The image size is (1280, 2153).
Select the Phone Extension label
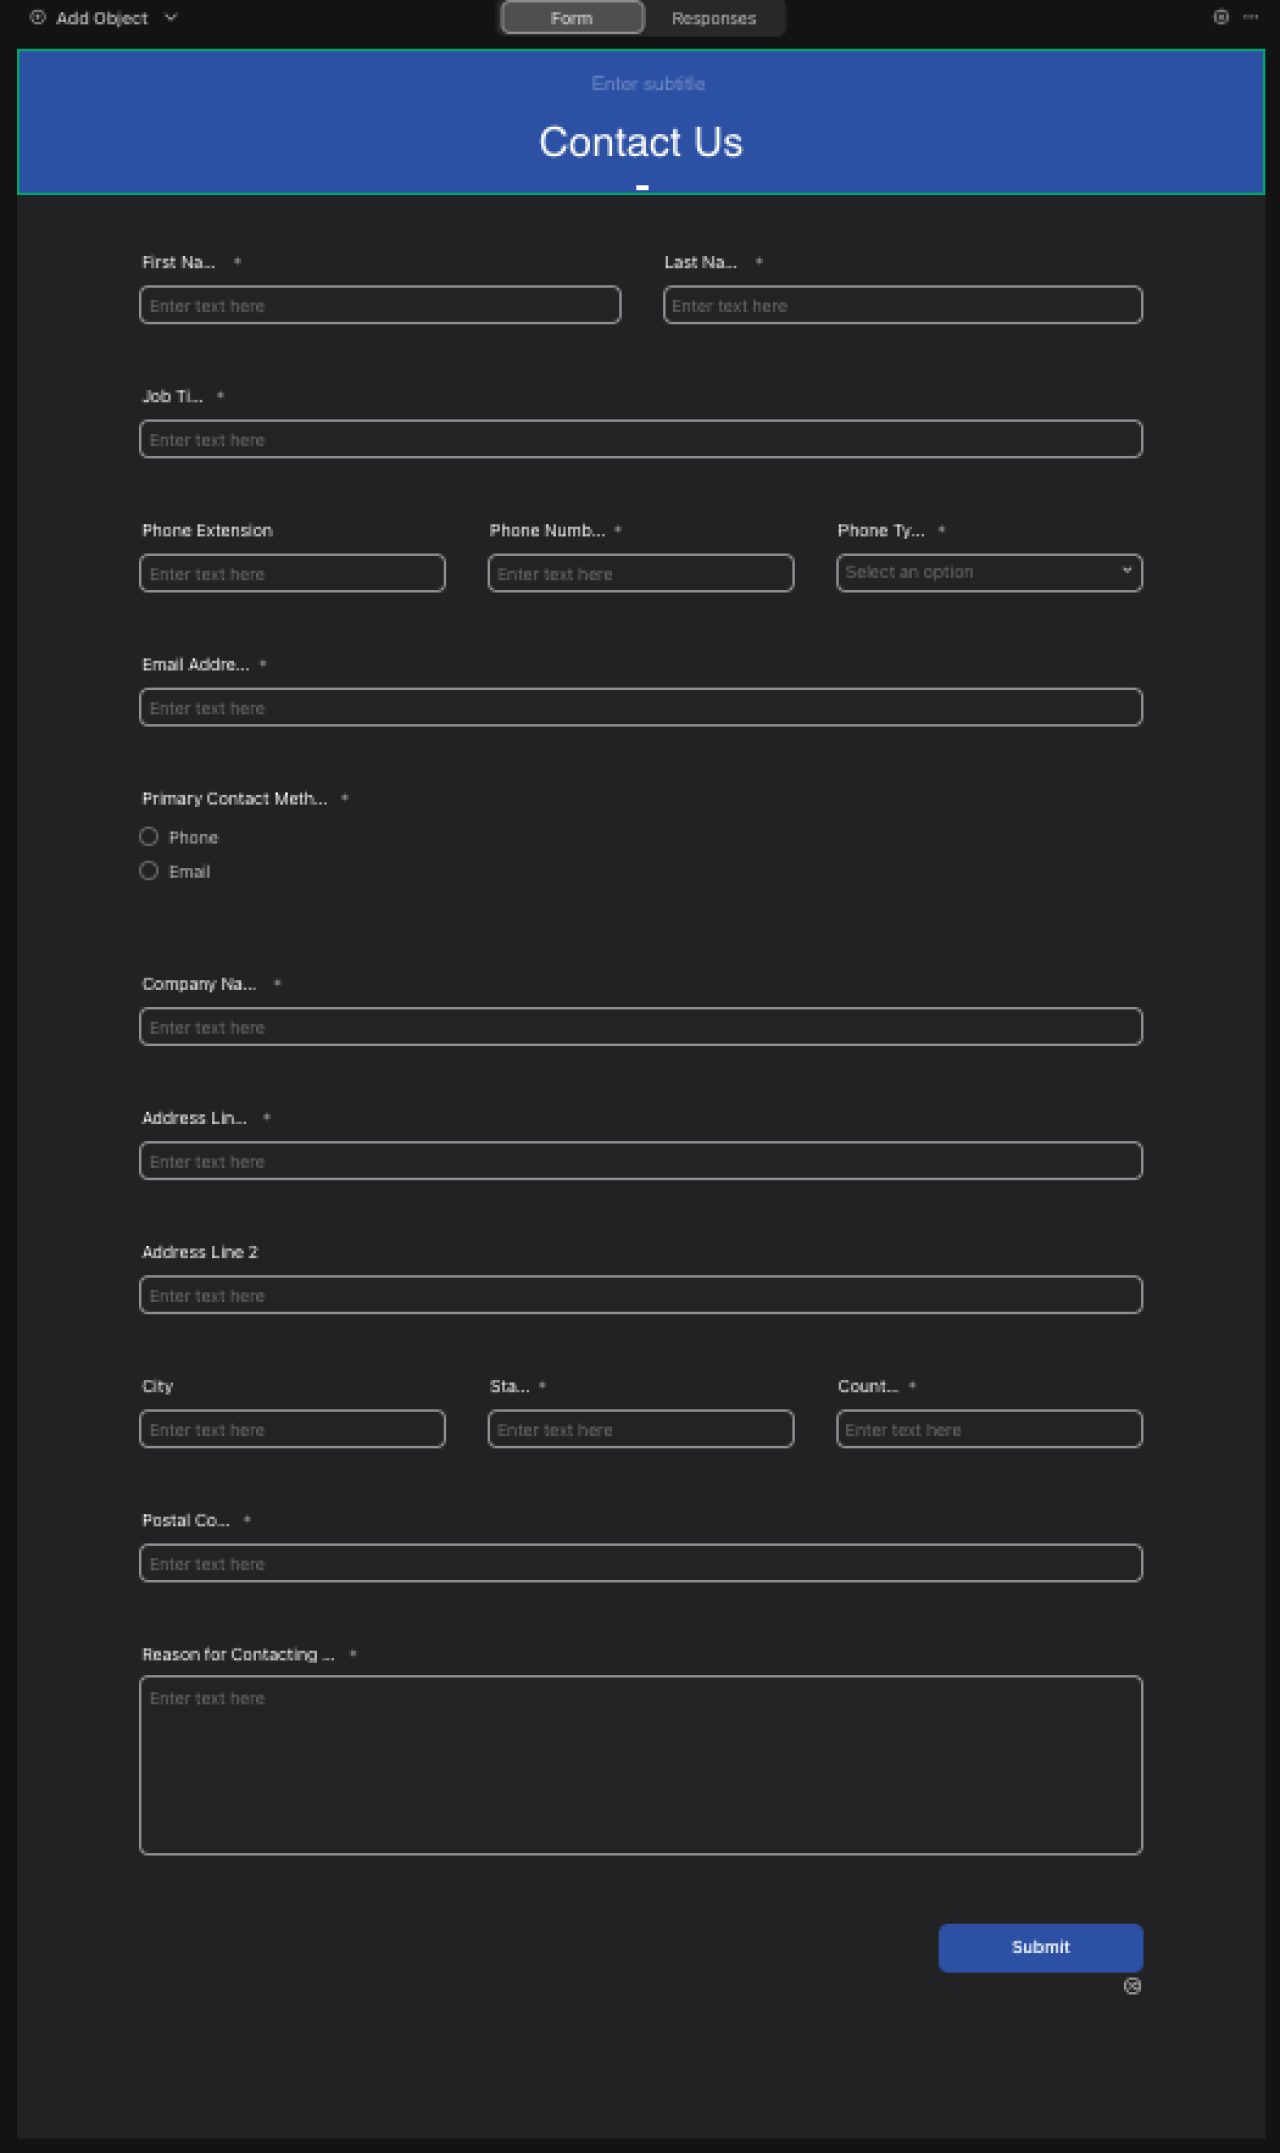207,530
